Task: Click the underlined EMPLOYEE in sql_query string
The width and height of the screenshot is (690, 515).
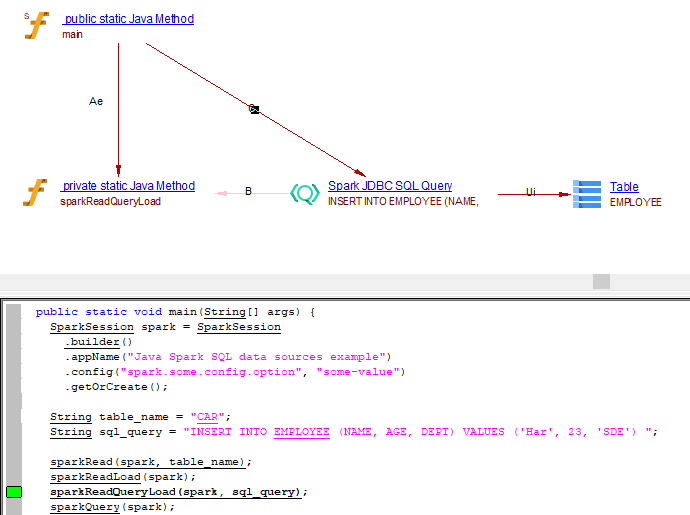Action: (x=301, y=432)
